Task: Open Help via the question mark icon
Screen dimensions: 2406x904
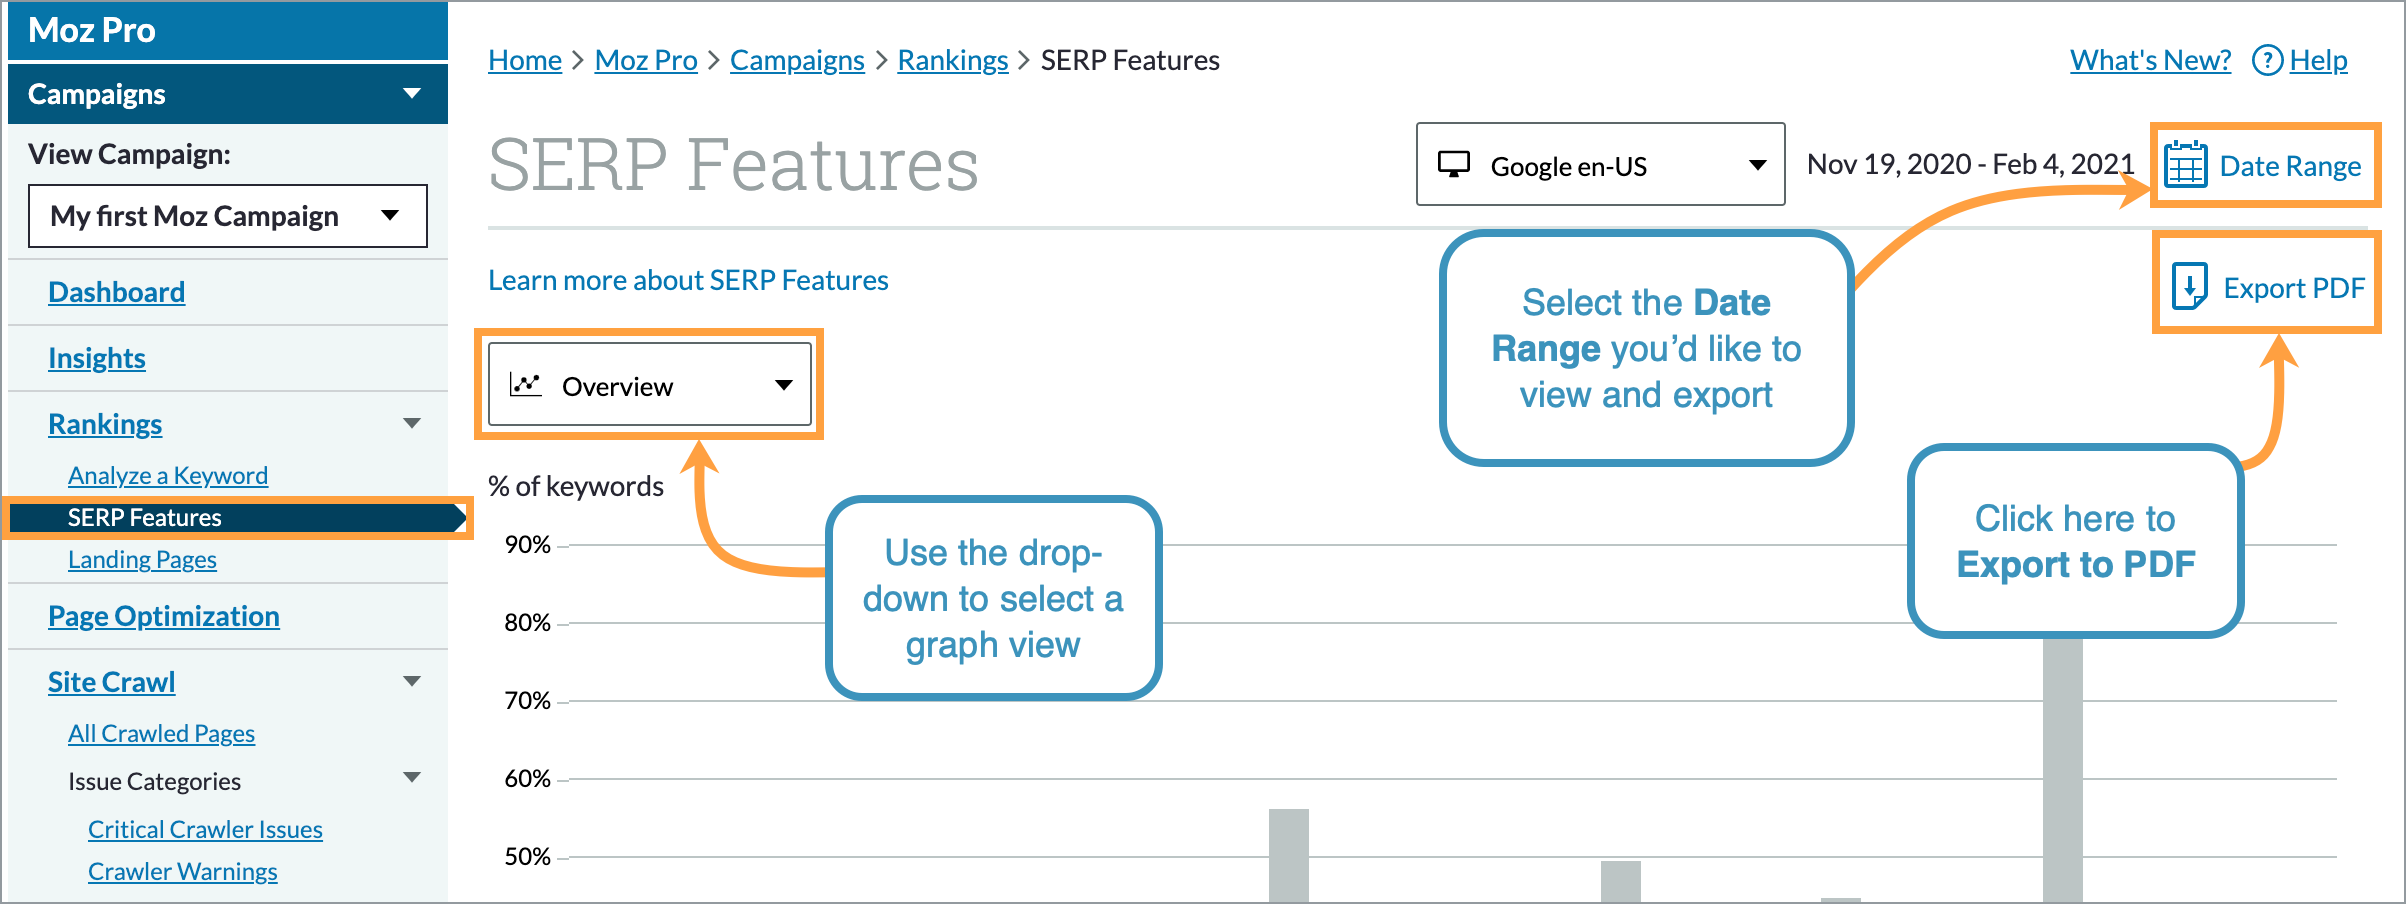Action: (2268, 60)
